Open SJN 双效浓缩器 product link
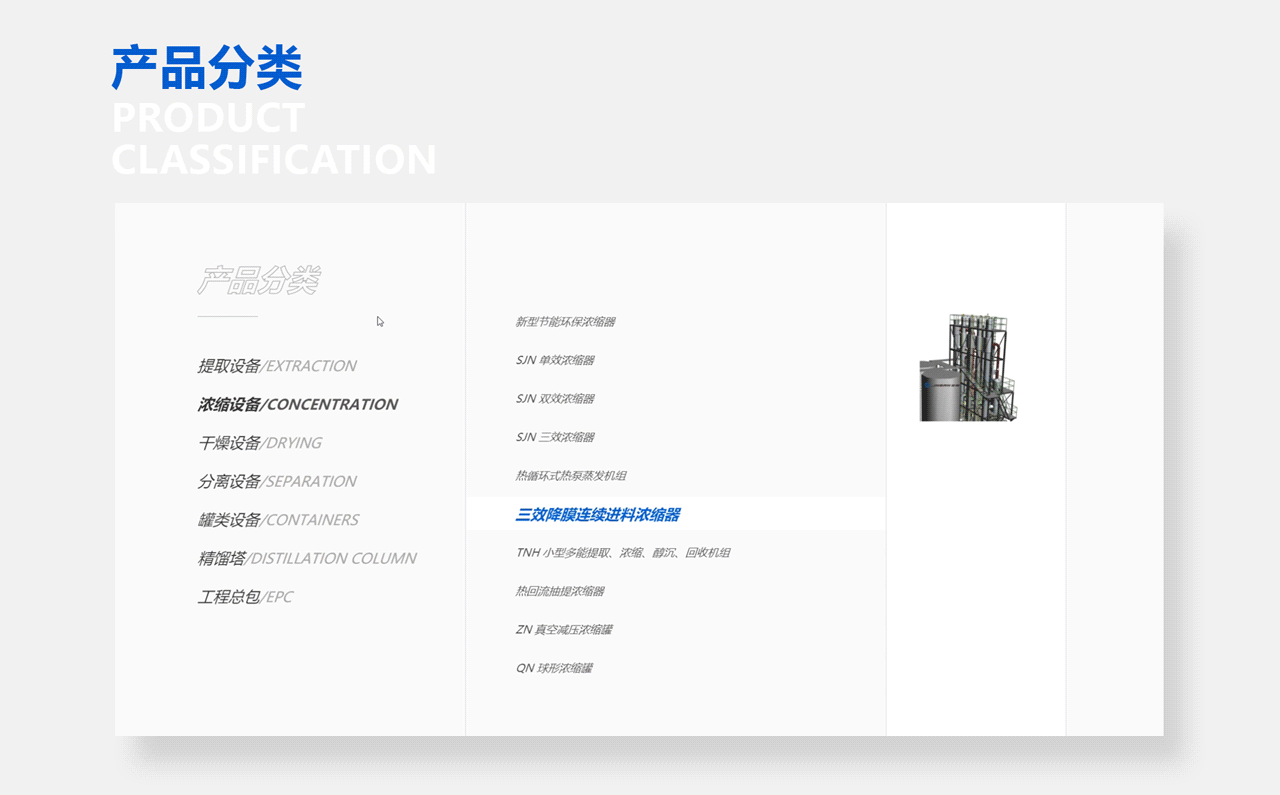The width and height of the screenshot is (1280, 795). [555, 399]
